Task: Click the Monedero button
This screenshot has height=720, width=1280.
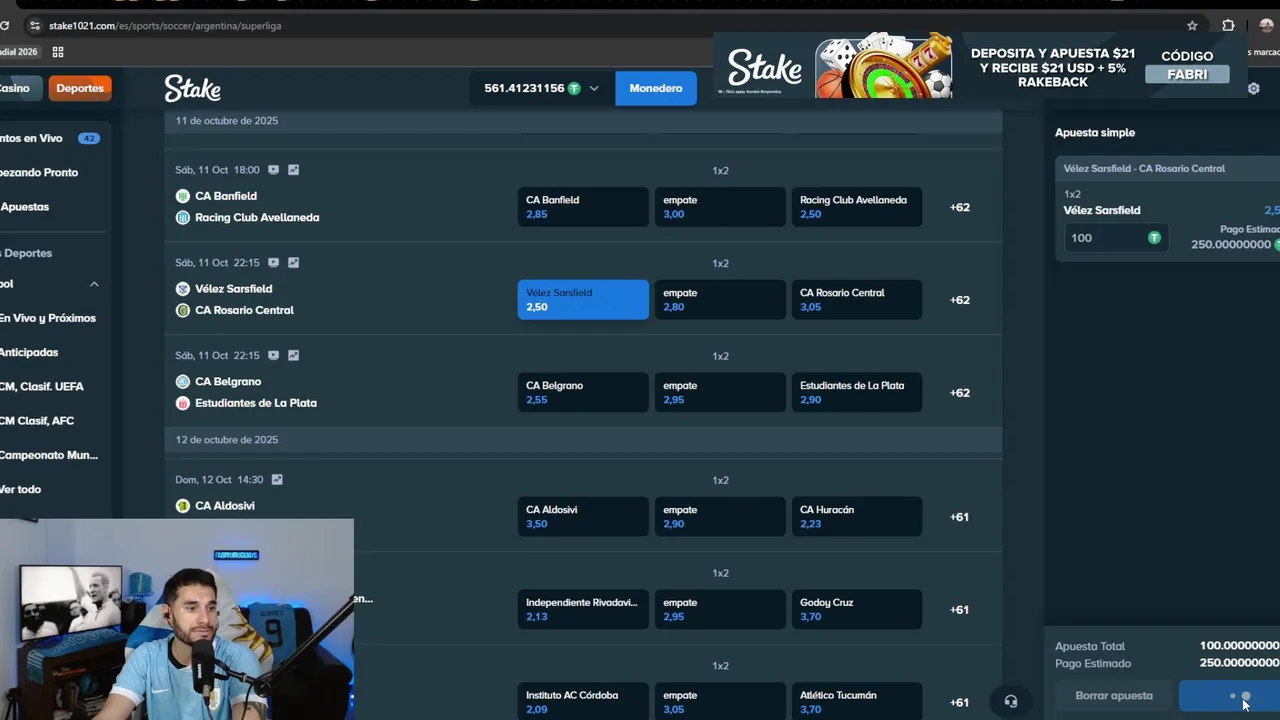Action: click(x=656, y=88)
